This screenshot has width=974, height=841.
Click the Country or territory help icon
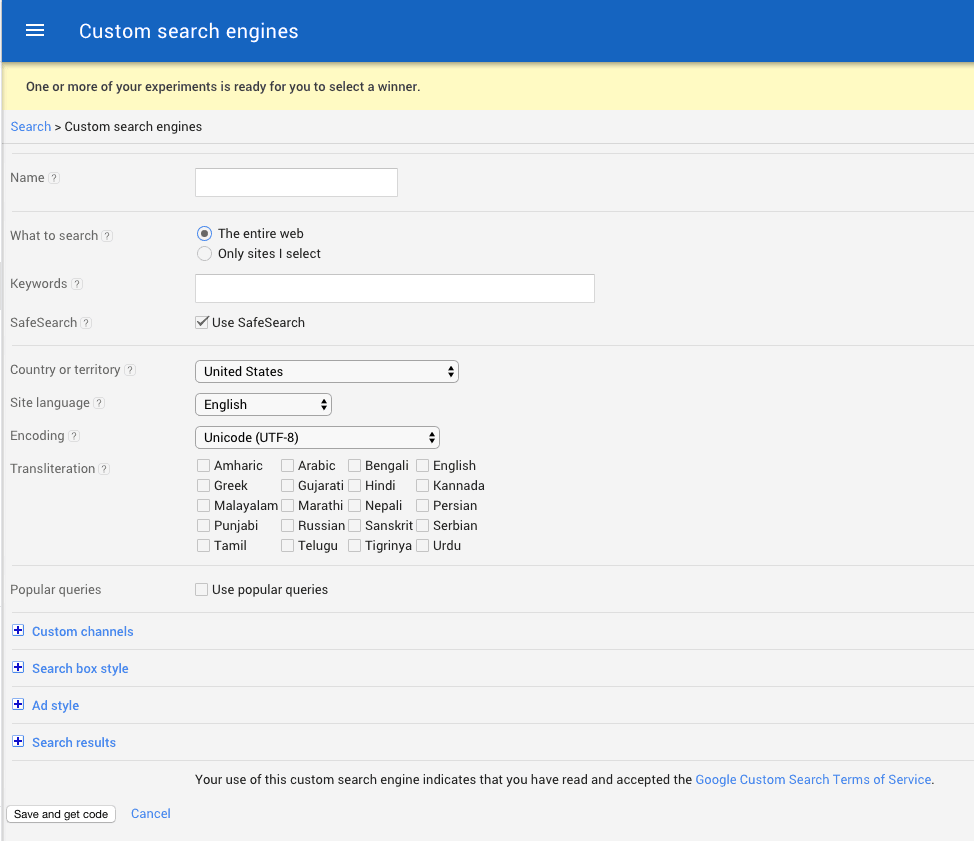click(130, 370)
